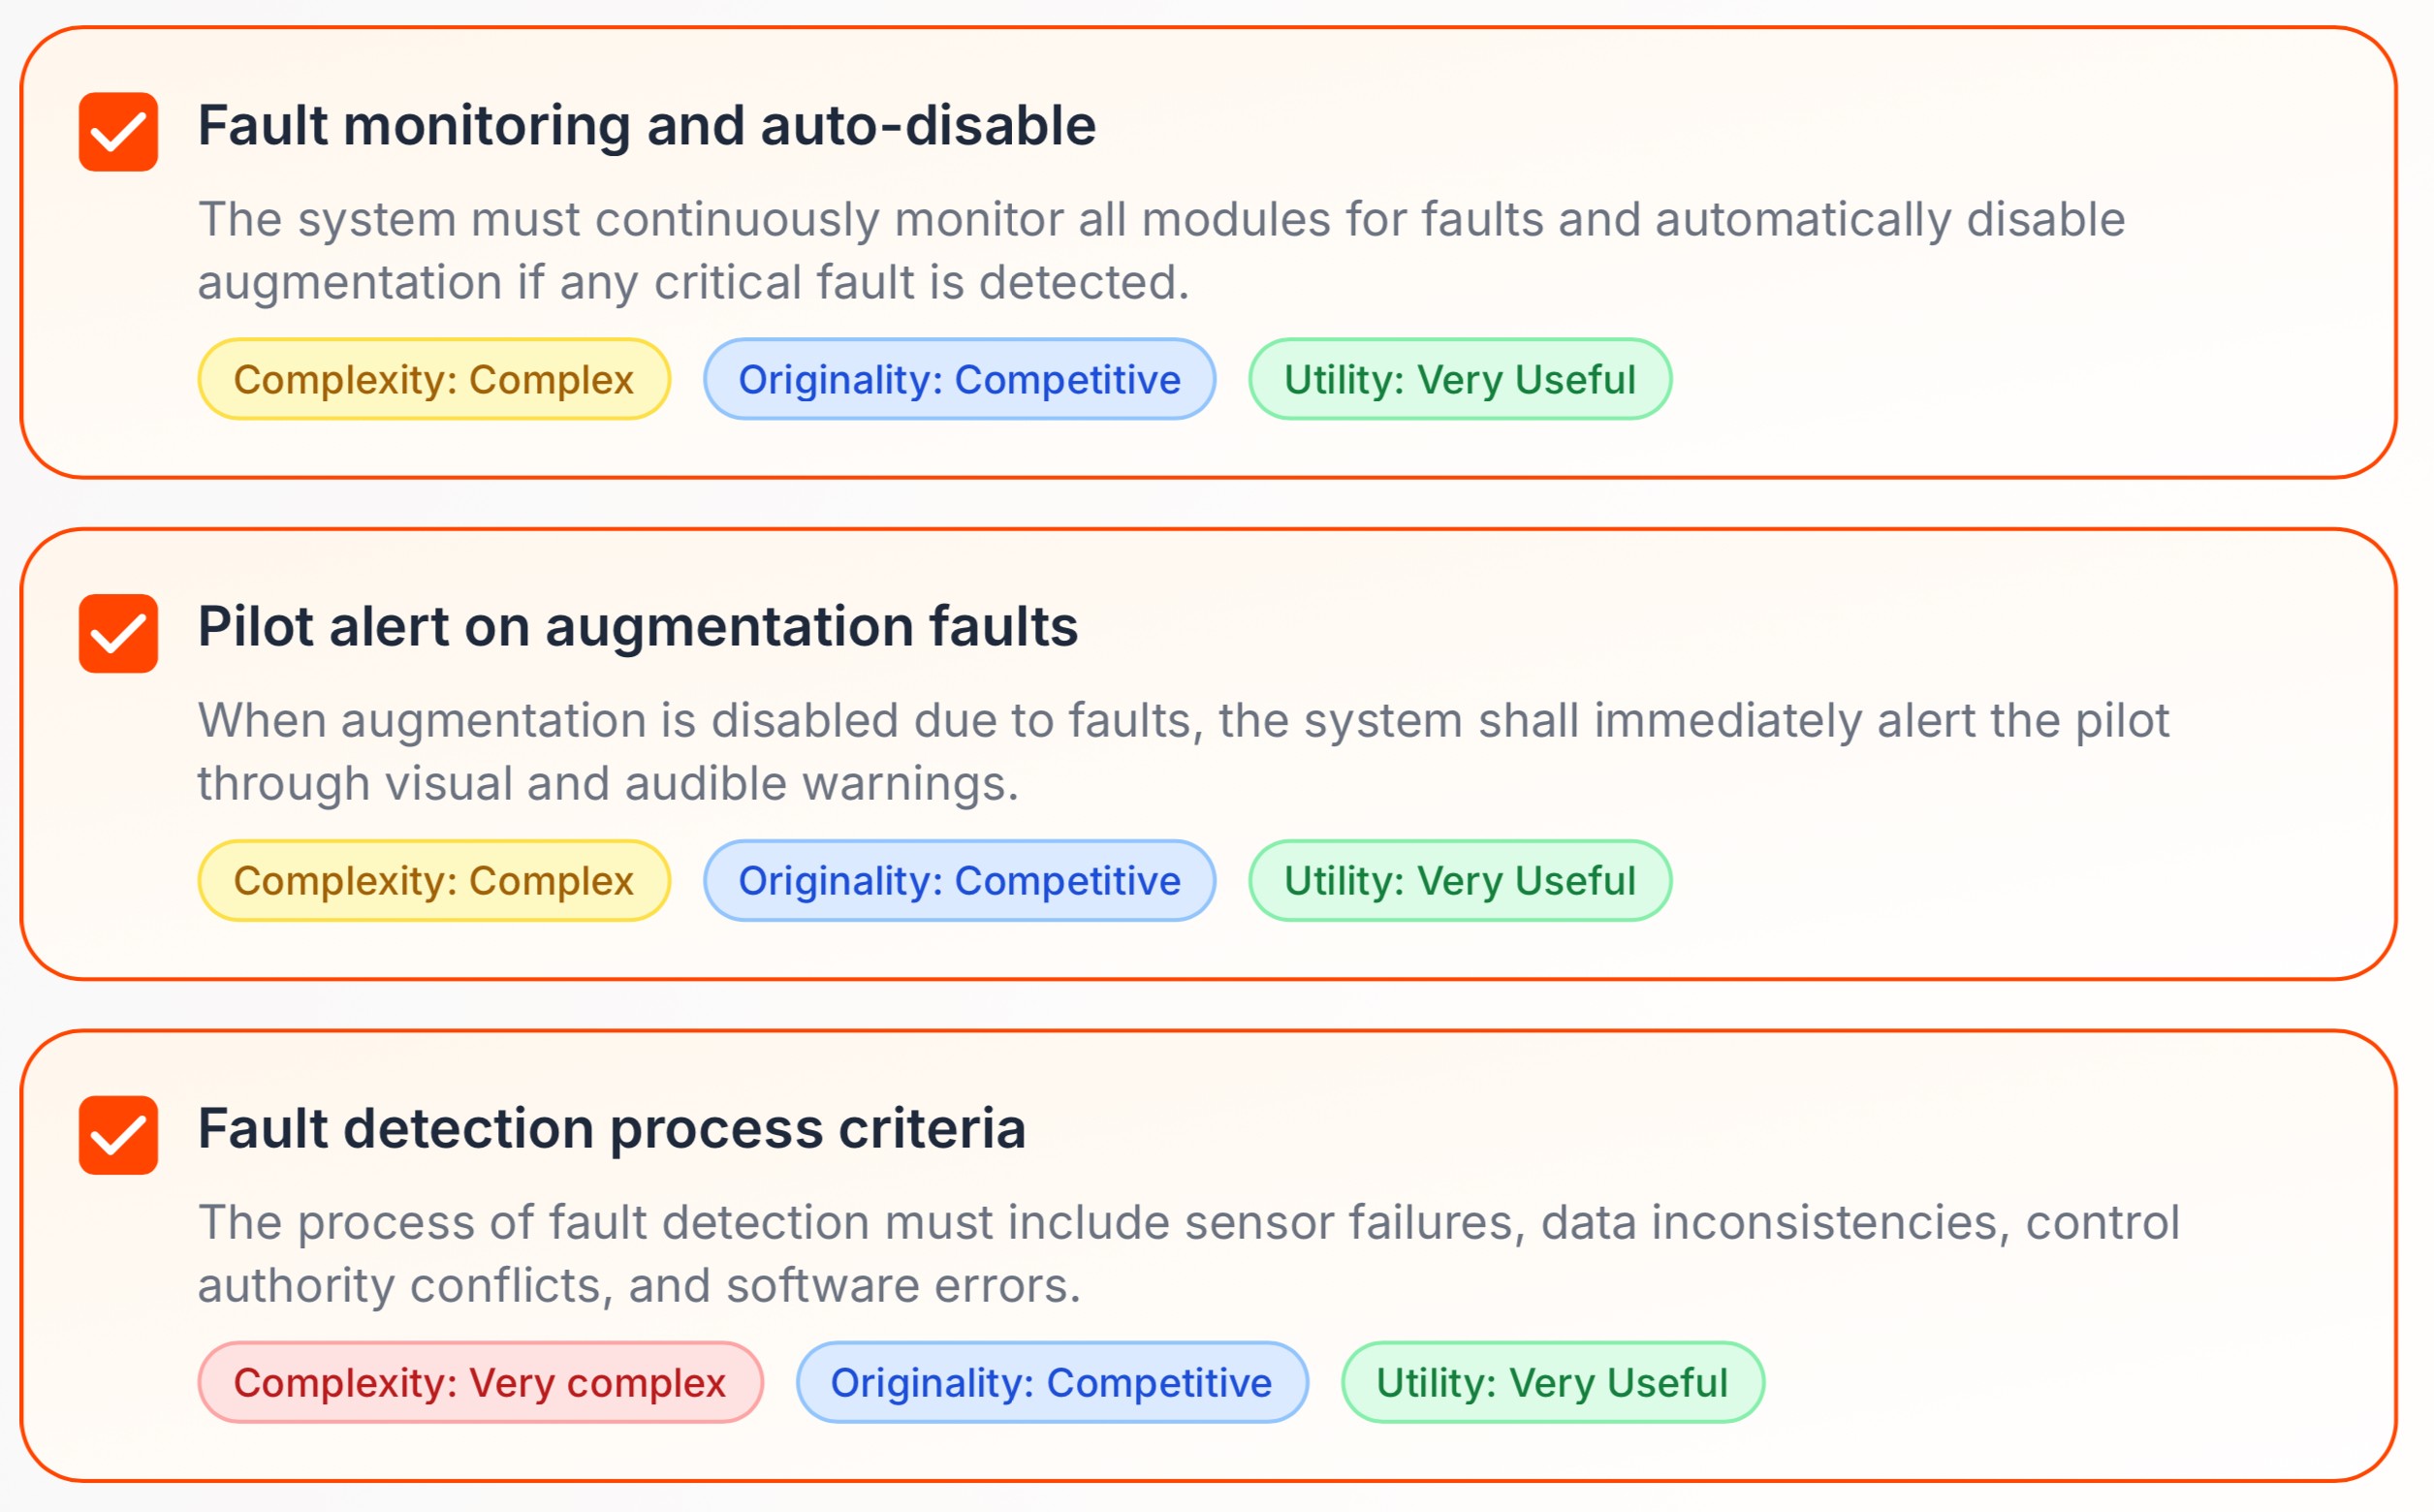Click 'Originality: Competitive' tag in Fault detection card
The height and width of the screenshot is (1512, 2434).
tap(1051, 1383)
